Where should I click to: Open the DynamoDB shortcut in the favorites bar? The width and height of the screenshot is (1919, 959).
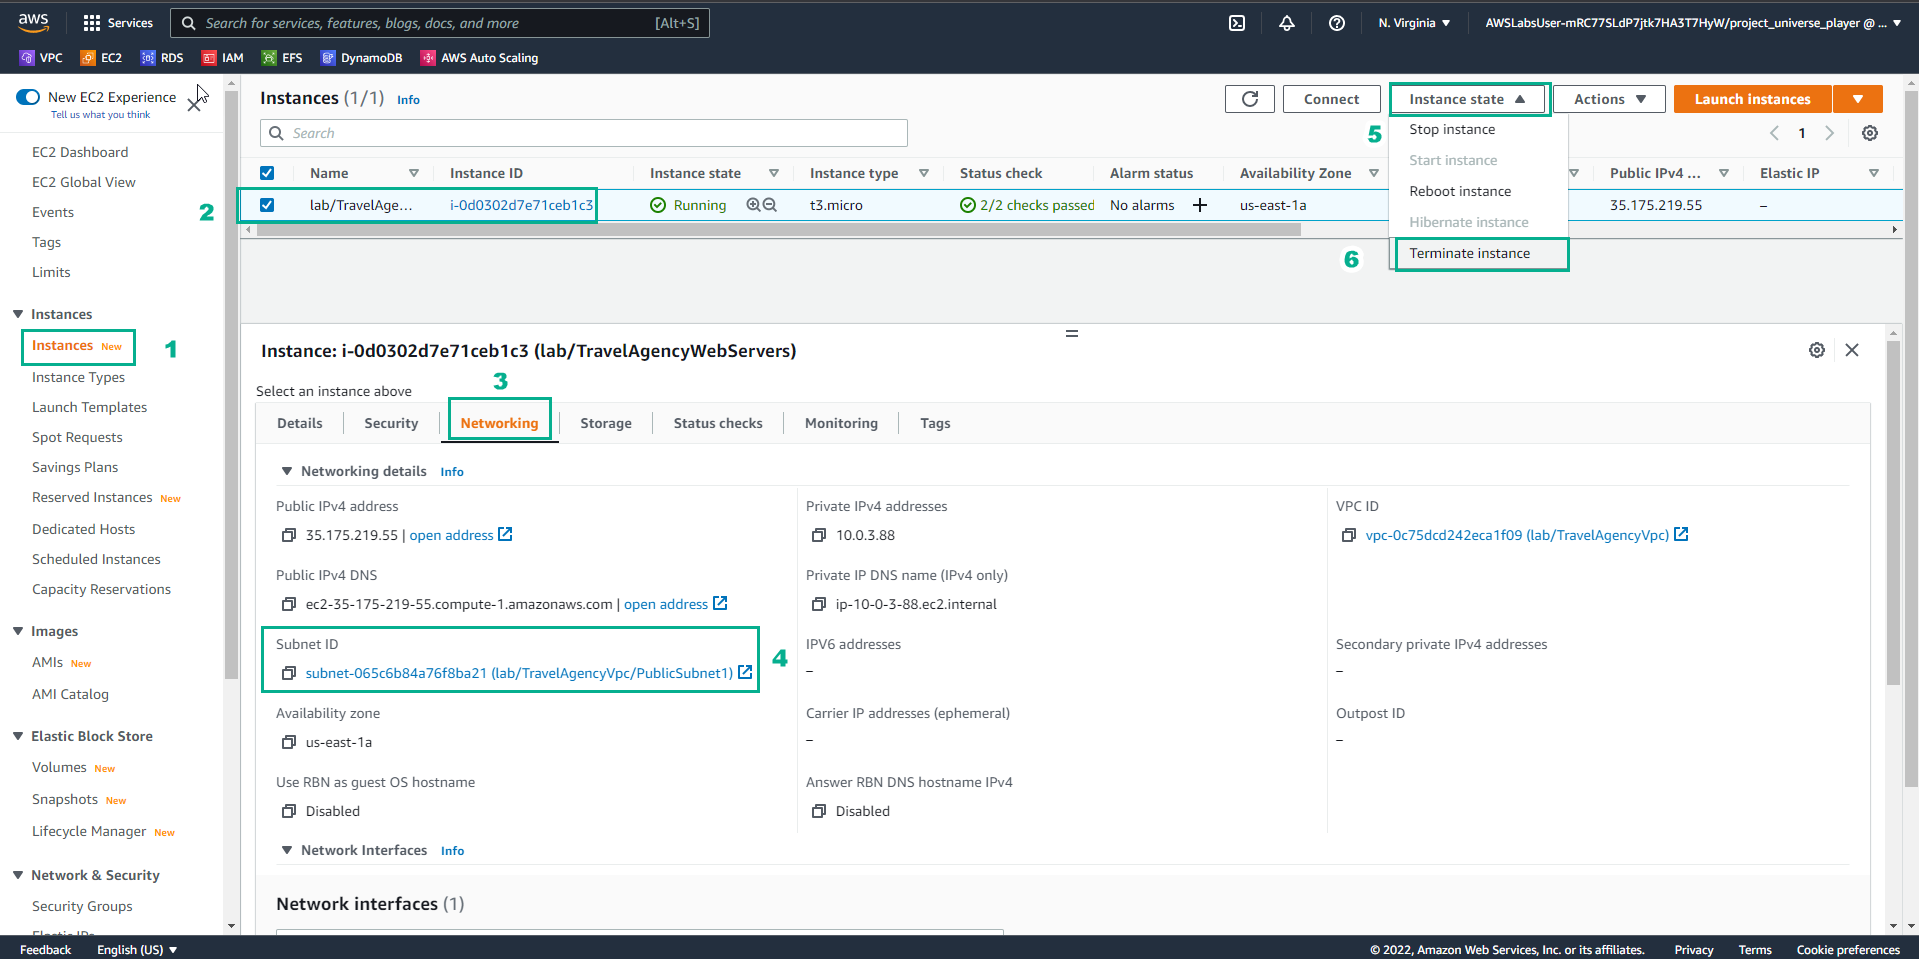click(361, 58)
